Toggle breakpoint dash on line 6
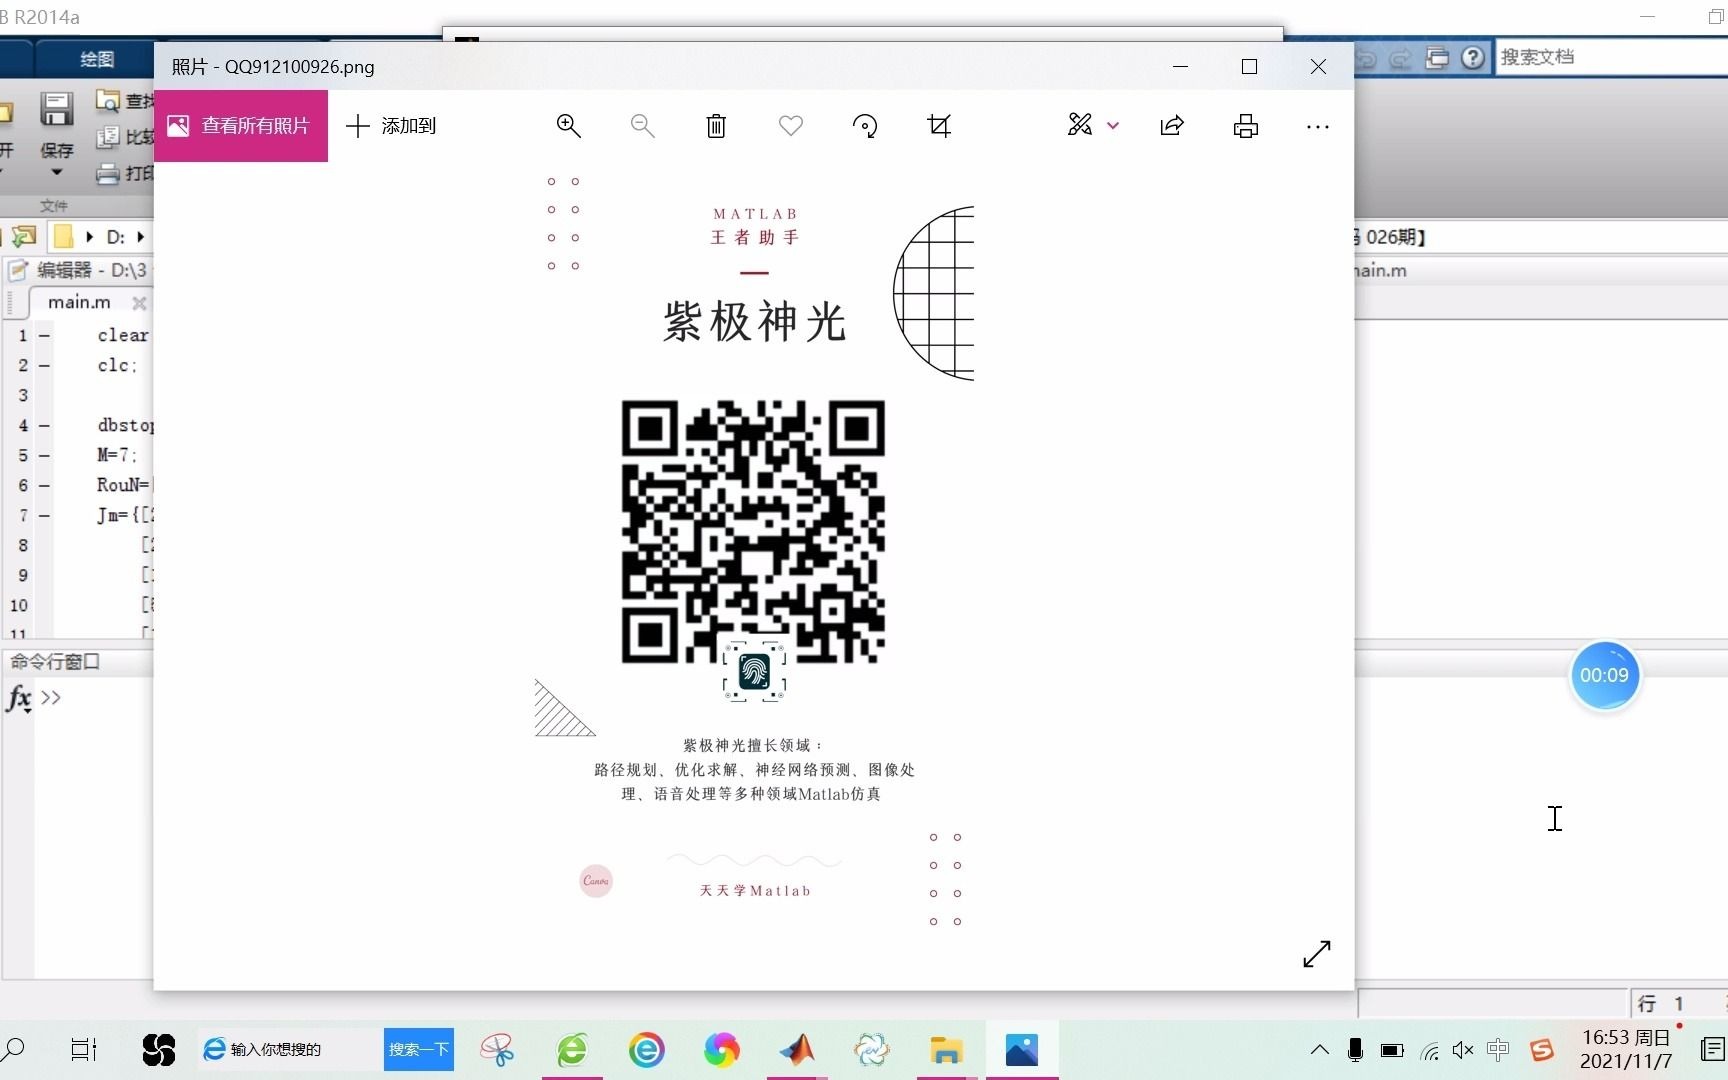 click(x=44, y=486)
